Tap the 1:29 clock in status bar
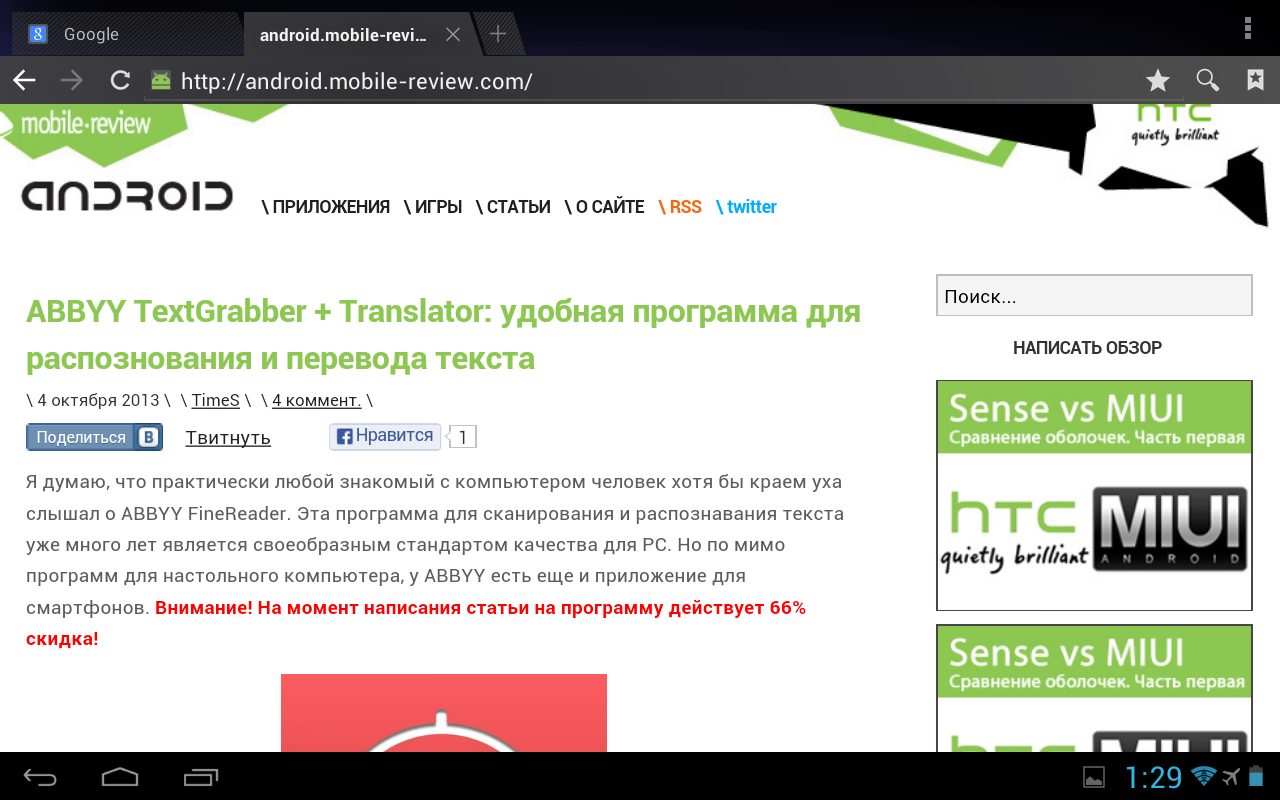Image resolution: width=1280 pixels, height=800 pixels. point(1153,777)
